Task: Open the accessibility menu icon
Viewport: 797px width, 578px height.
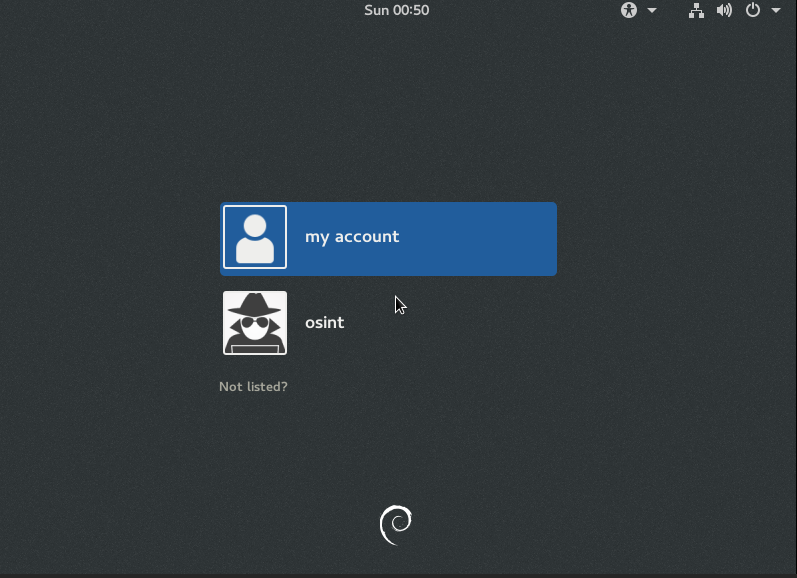Action: coord(629,10)
